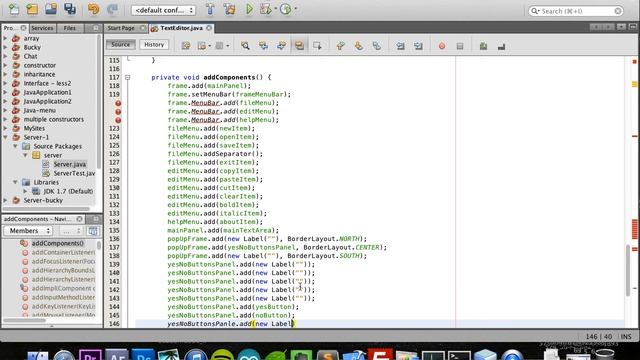
Task: Expand the JDK 1.7 (Default) node
Action: [x=25, y=191]
